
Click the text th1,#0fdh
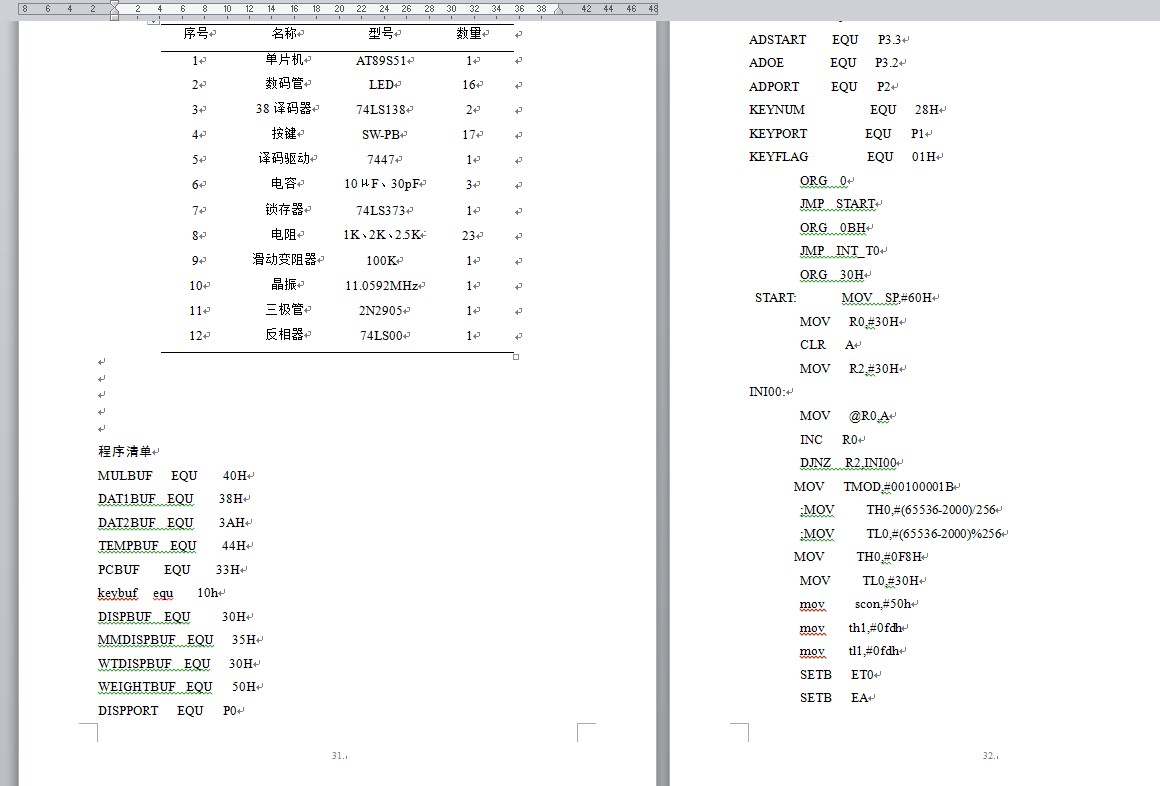pyautogui.click(x=875, y=628)
